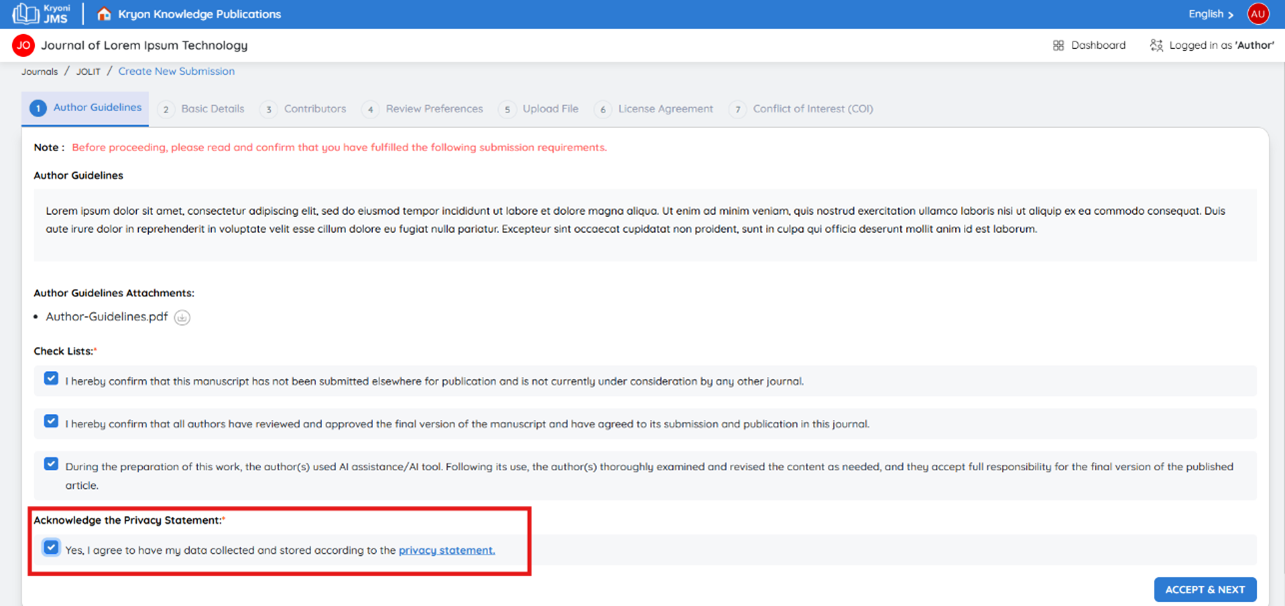Click the Kryon Knowledge Publications title

(x=199, y=14)
